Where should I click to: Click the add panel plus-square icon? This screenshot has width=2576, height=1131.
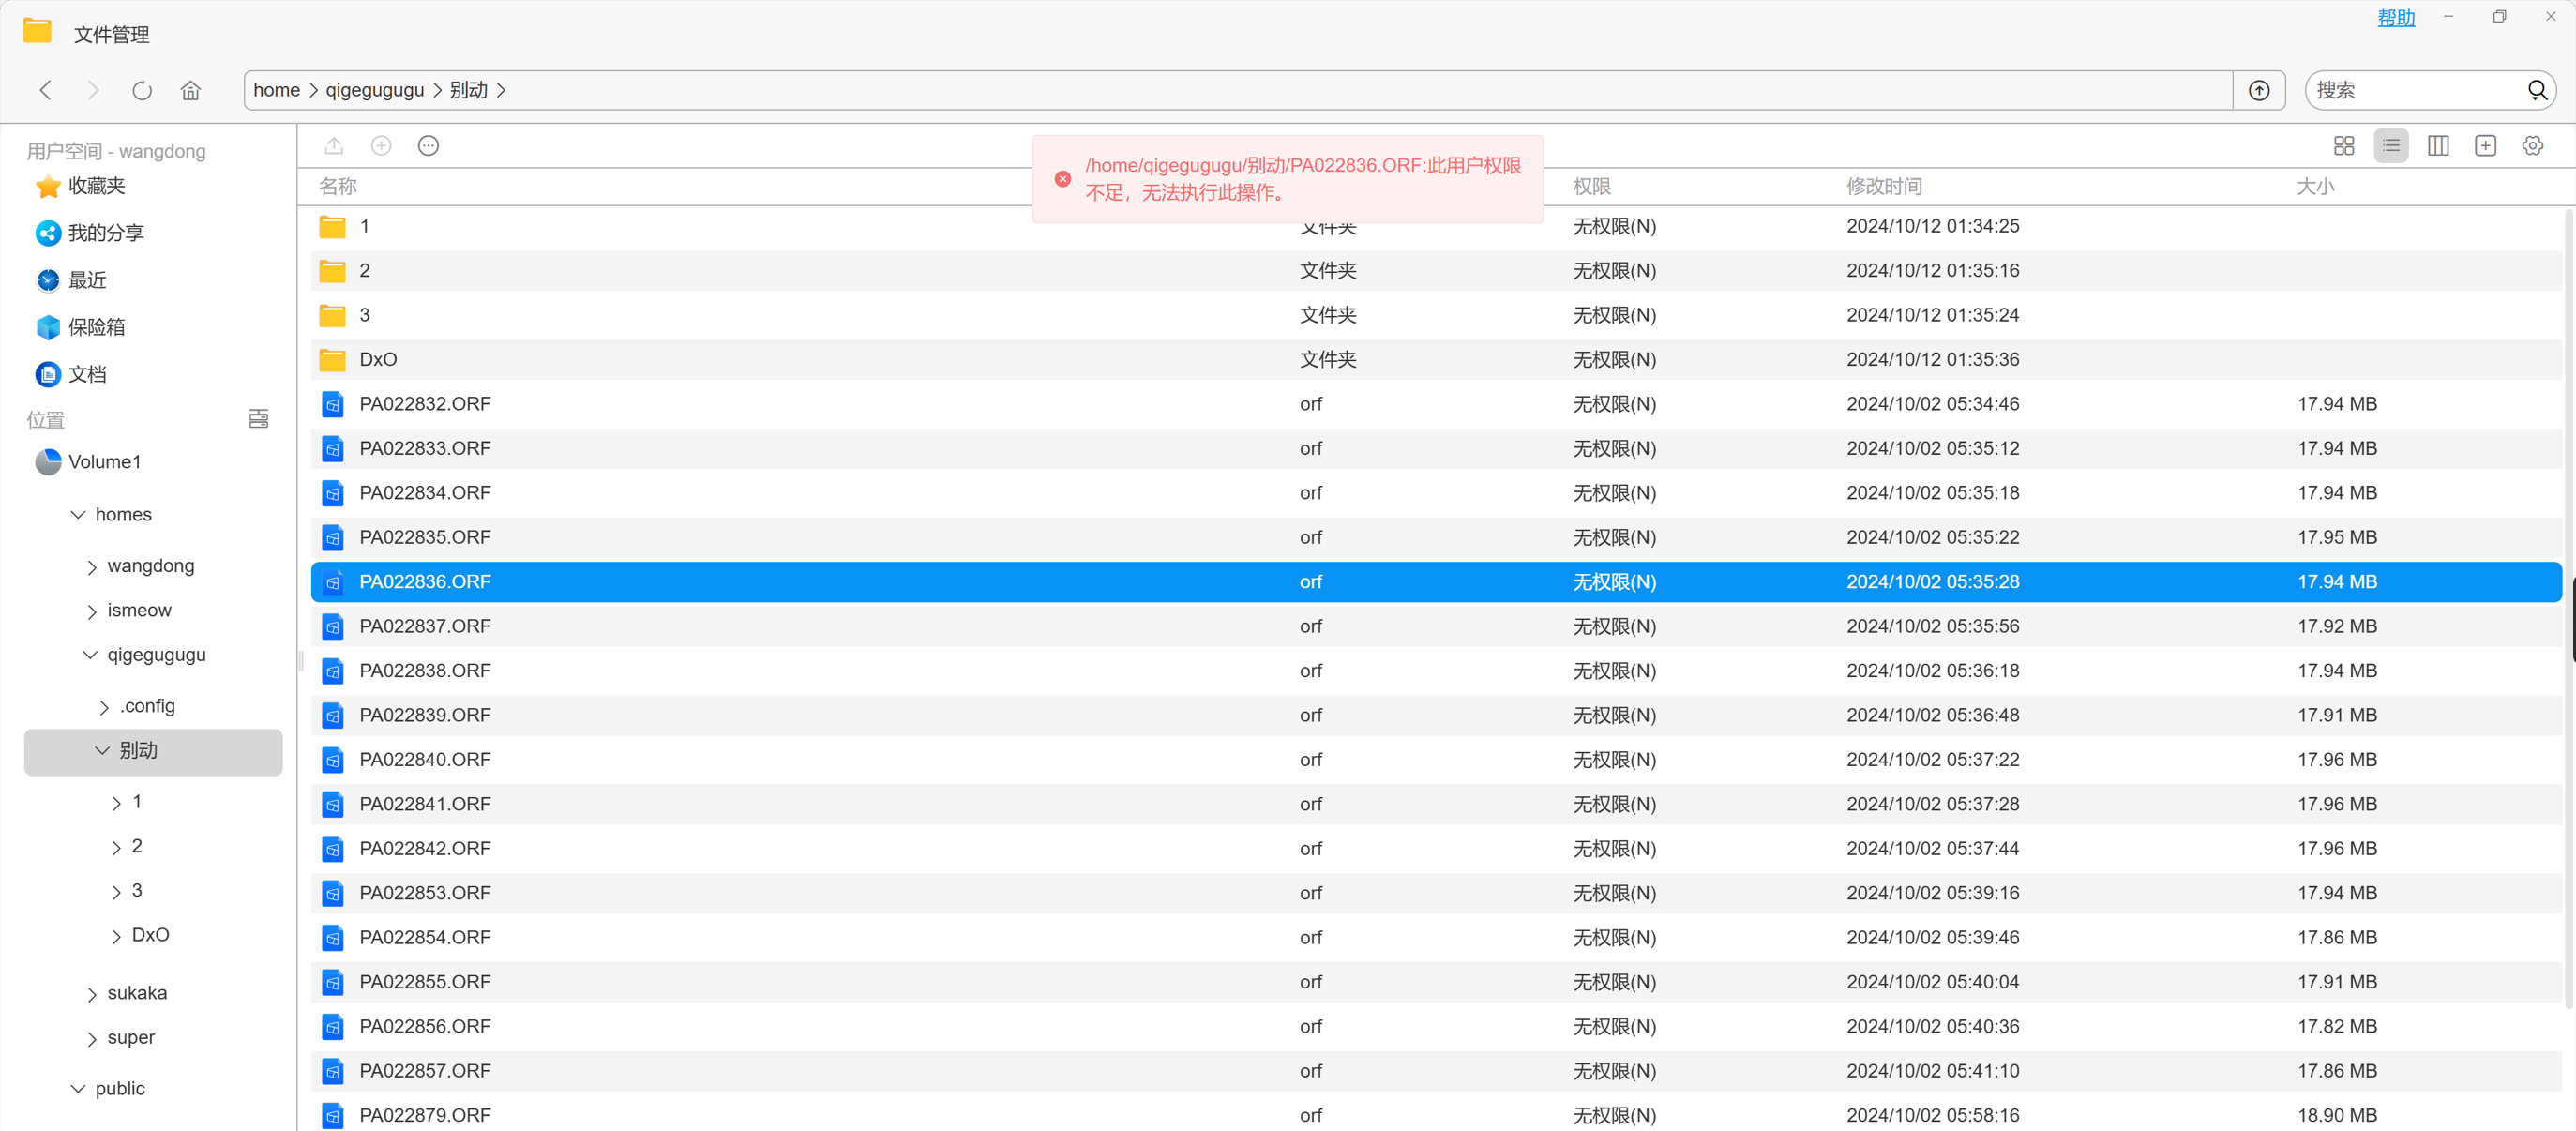(2485, 146)
